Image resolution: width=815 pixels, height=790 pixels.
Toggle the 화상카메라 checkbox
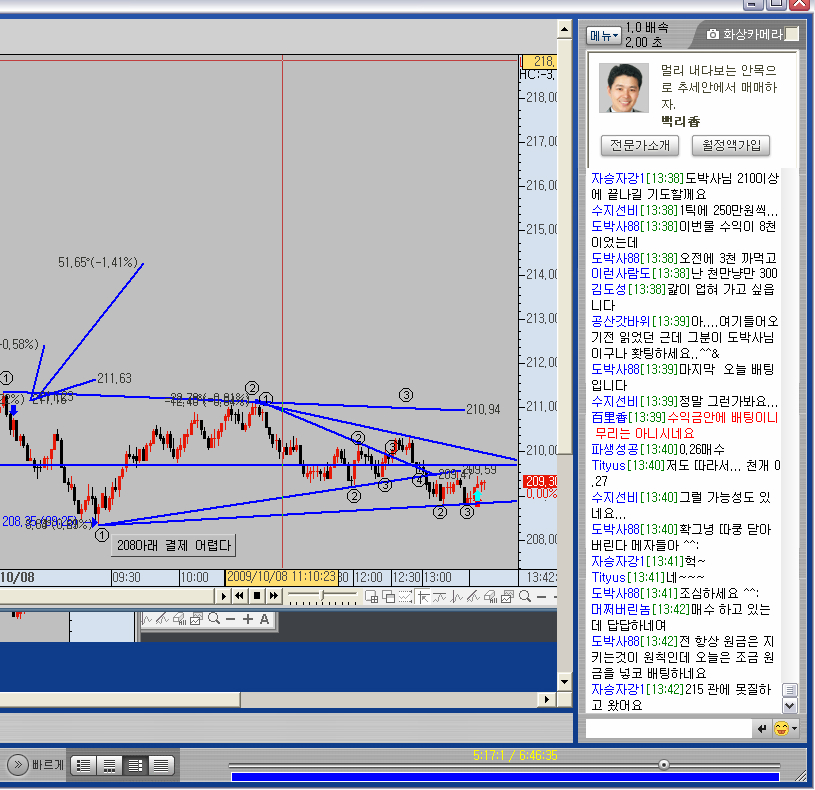pyautogui.click(x=792, y=34)
